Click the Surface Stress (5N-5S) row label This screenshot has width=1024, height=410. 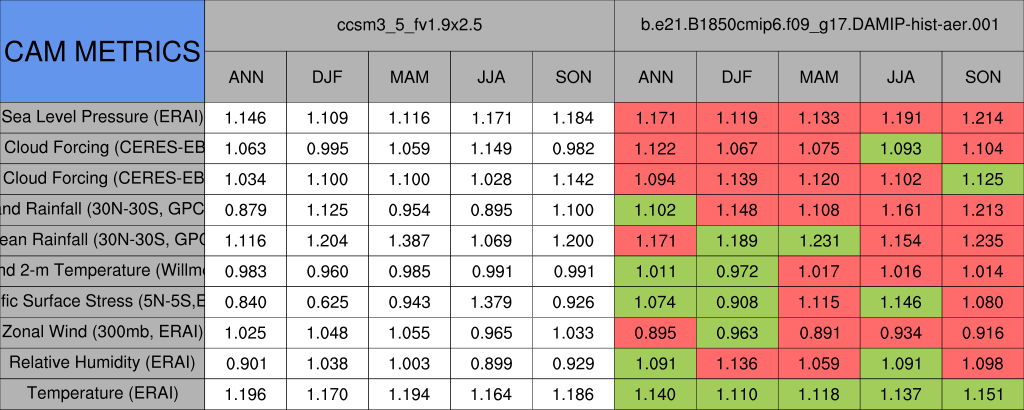point(102,301)
